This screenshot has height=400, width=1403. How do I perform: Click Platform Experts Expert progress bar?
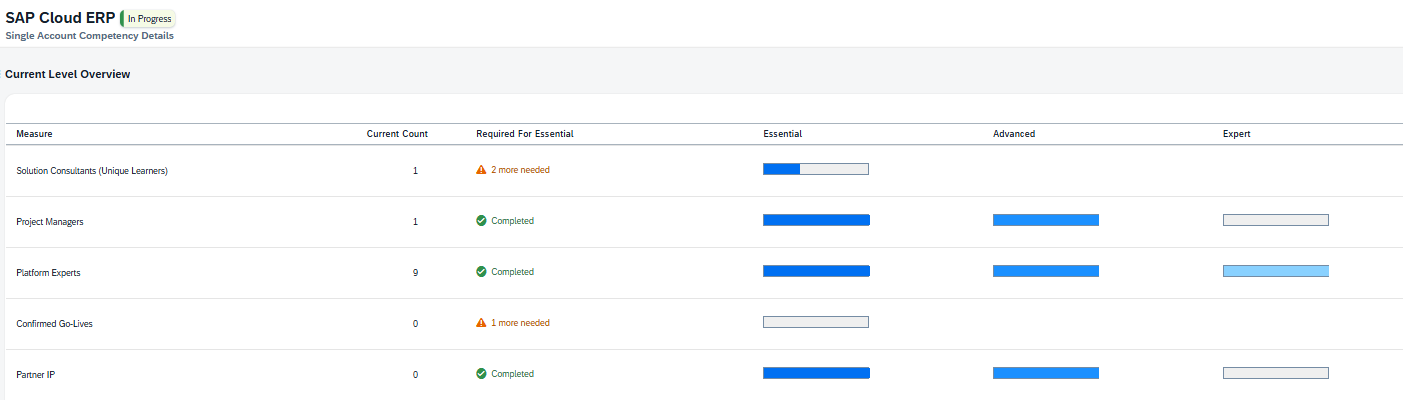tap(1275, 271)
